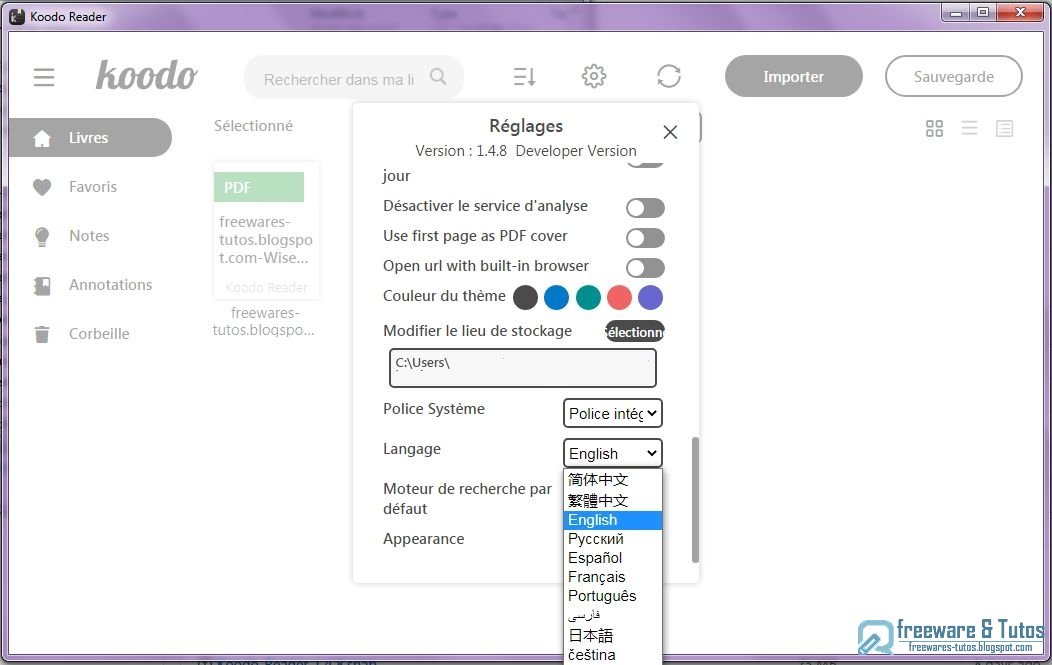1052x665 pixels.
Task: Click the Favoris heart icon
Action: pos(42,187)
